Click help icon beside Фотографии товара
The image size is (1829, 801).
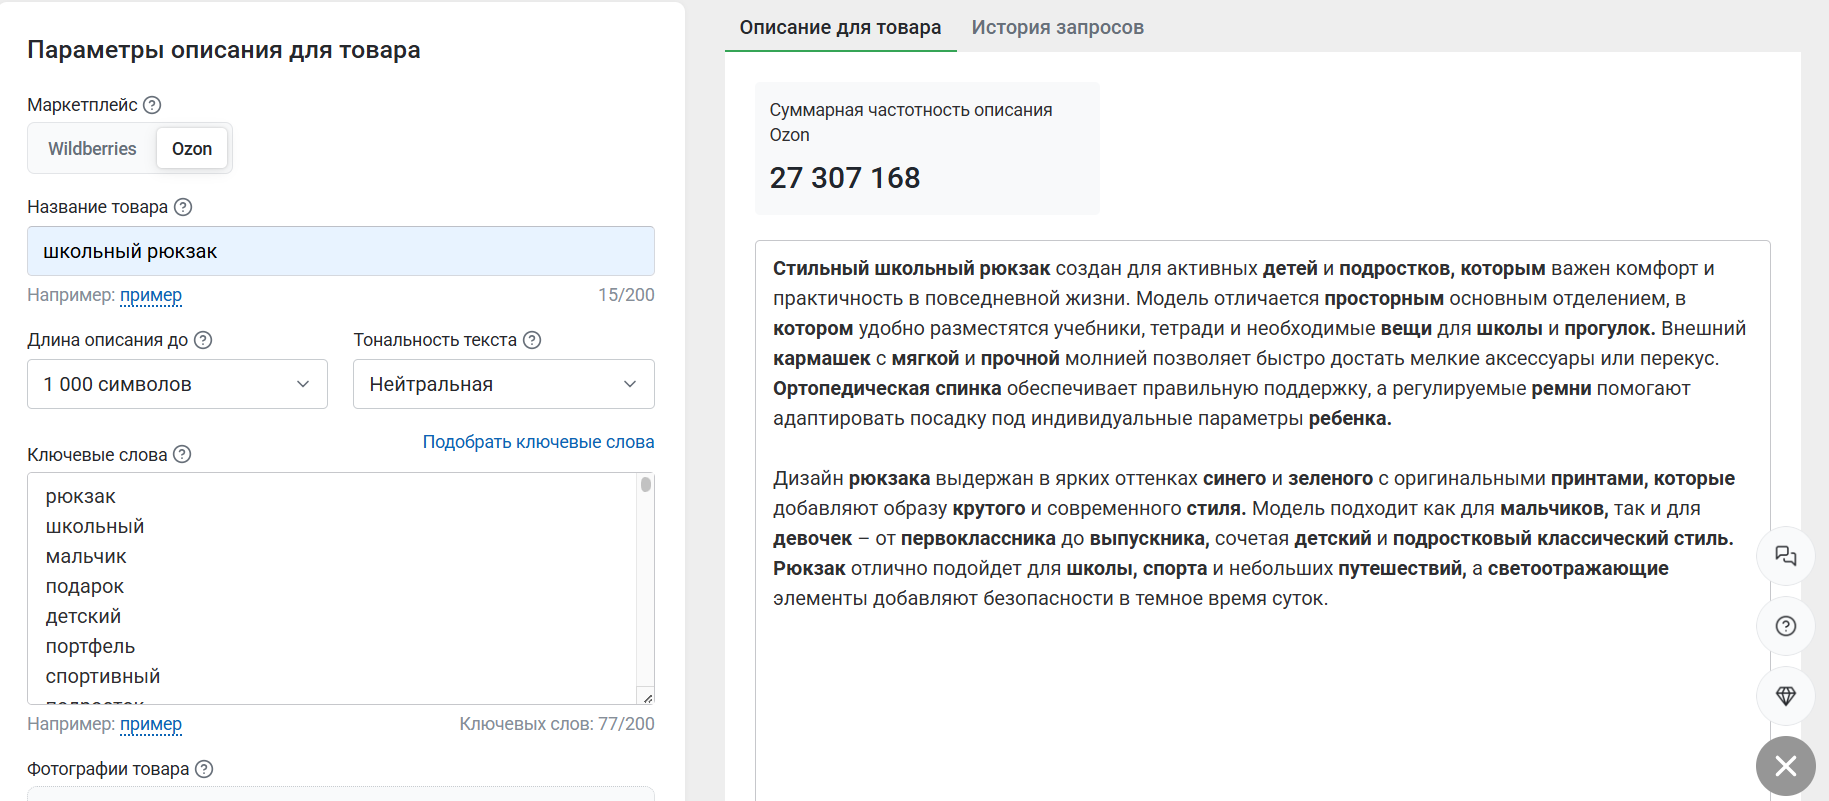tap(204, 769)
